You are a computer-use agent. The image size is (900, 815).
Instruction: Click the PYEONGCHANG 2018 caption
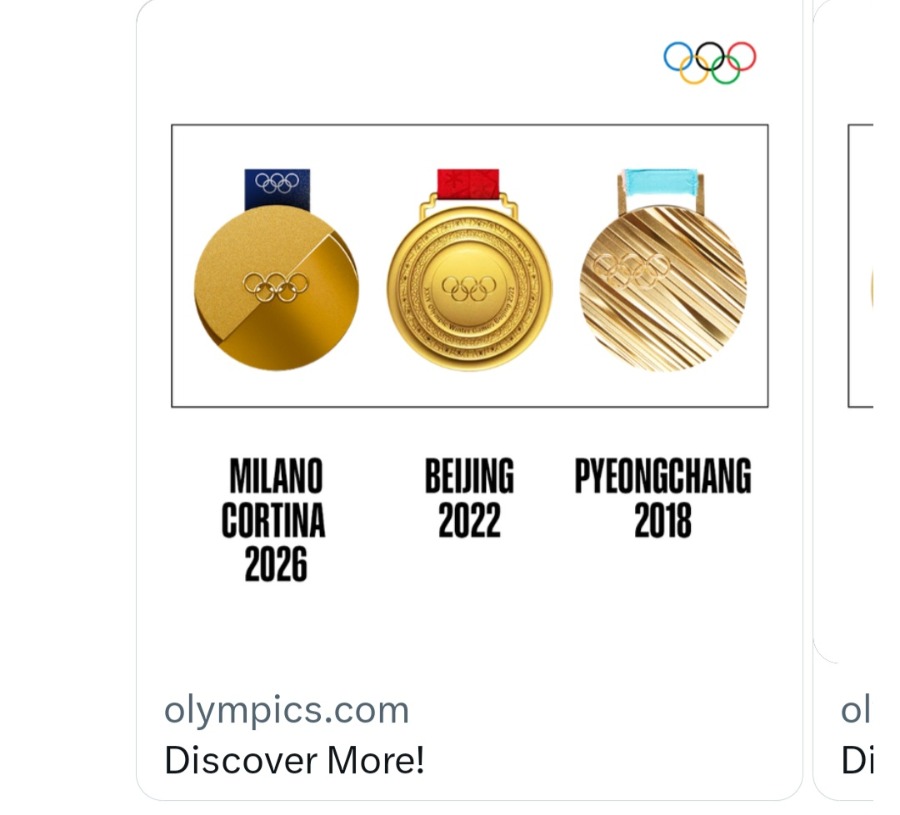(663, 498)
